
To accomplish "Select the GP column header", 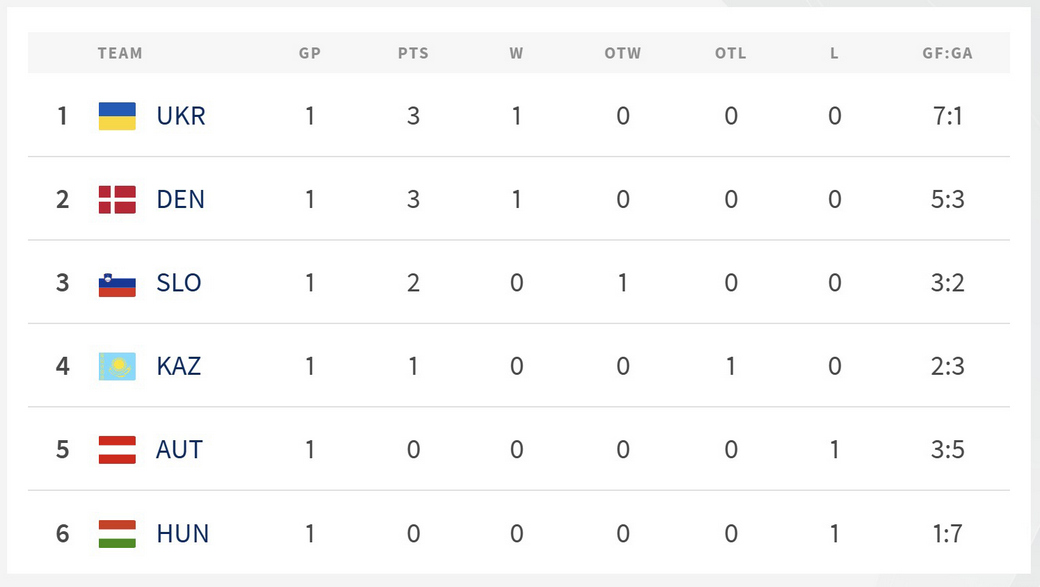I will (310, 53).
